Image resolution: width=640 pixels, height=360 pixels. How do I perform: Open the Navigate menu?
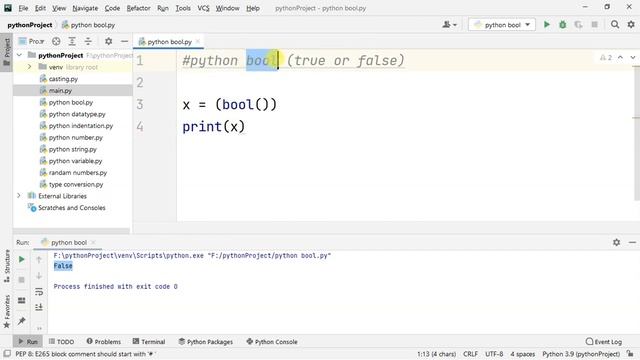pyautogui.click(x=85, y=8)
